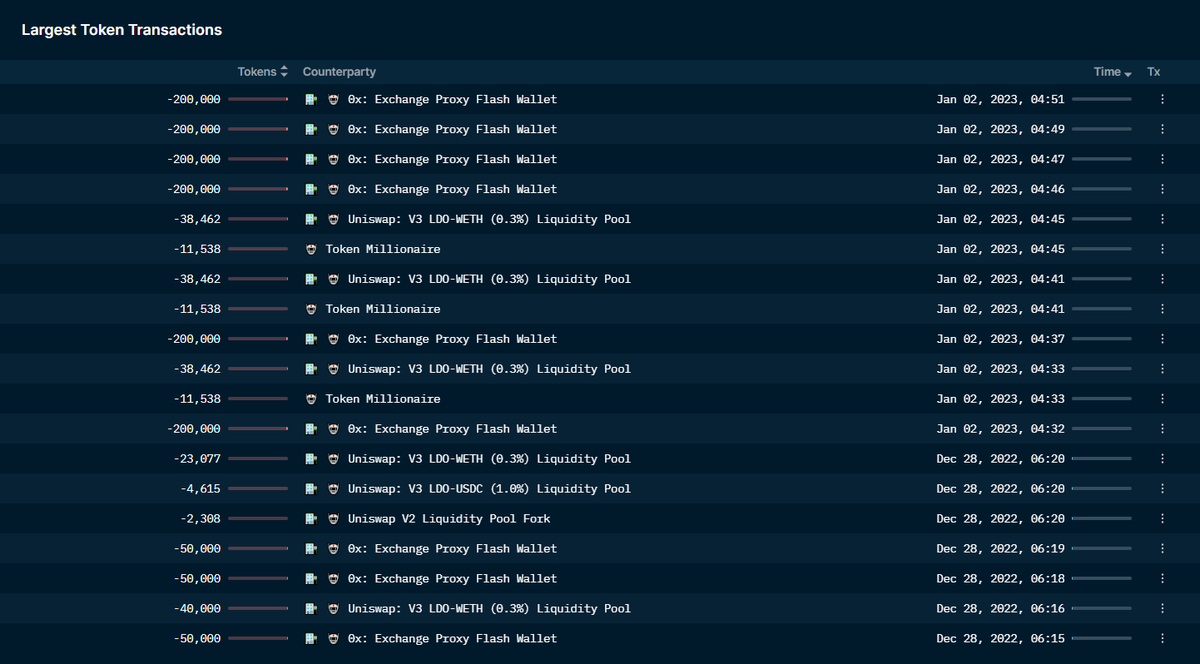Sort the table by Tokens column
This screenshot has width=1200, height=664.
coord(262,72)
